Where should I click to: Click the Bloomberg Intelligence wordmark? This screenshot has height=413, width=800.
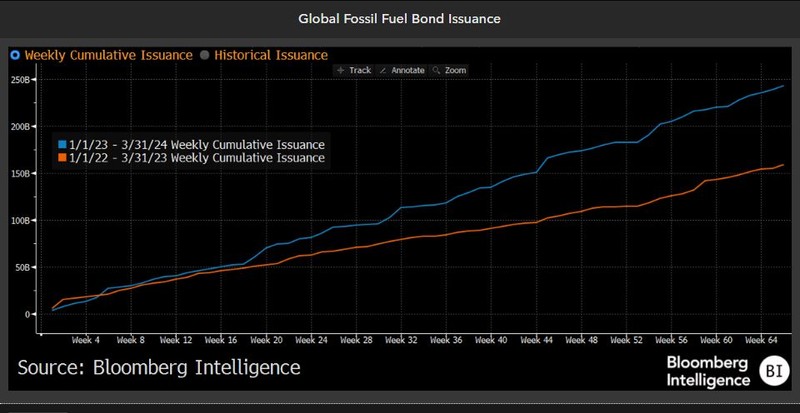708,372
